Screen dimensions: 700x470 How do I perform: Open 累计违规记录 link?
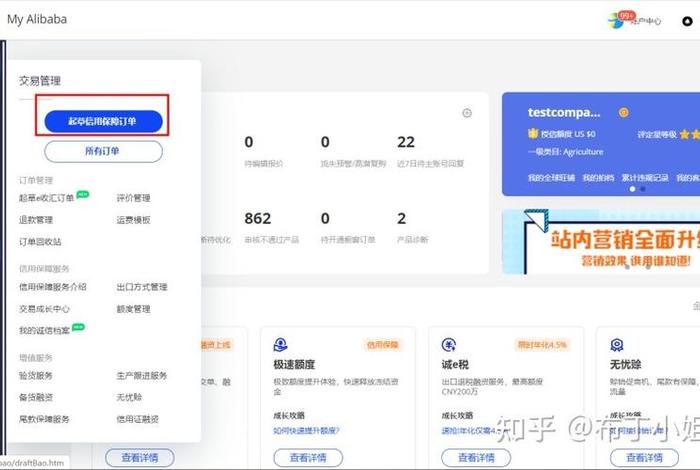[645, 178]
